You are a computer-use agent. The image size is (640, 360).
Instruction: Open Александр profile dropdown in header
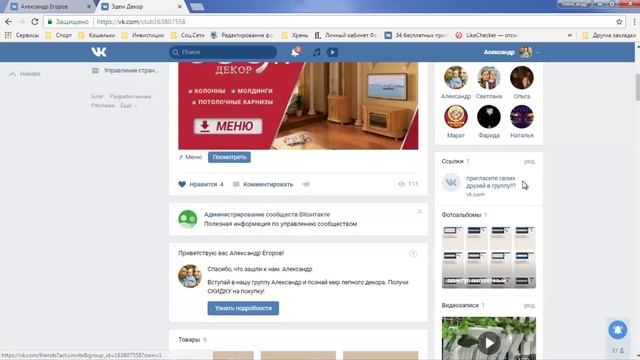511,52
